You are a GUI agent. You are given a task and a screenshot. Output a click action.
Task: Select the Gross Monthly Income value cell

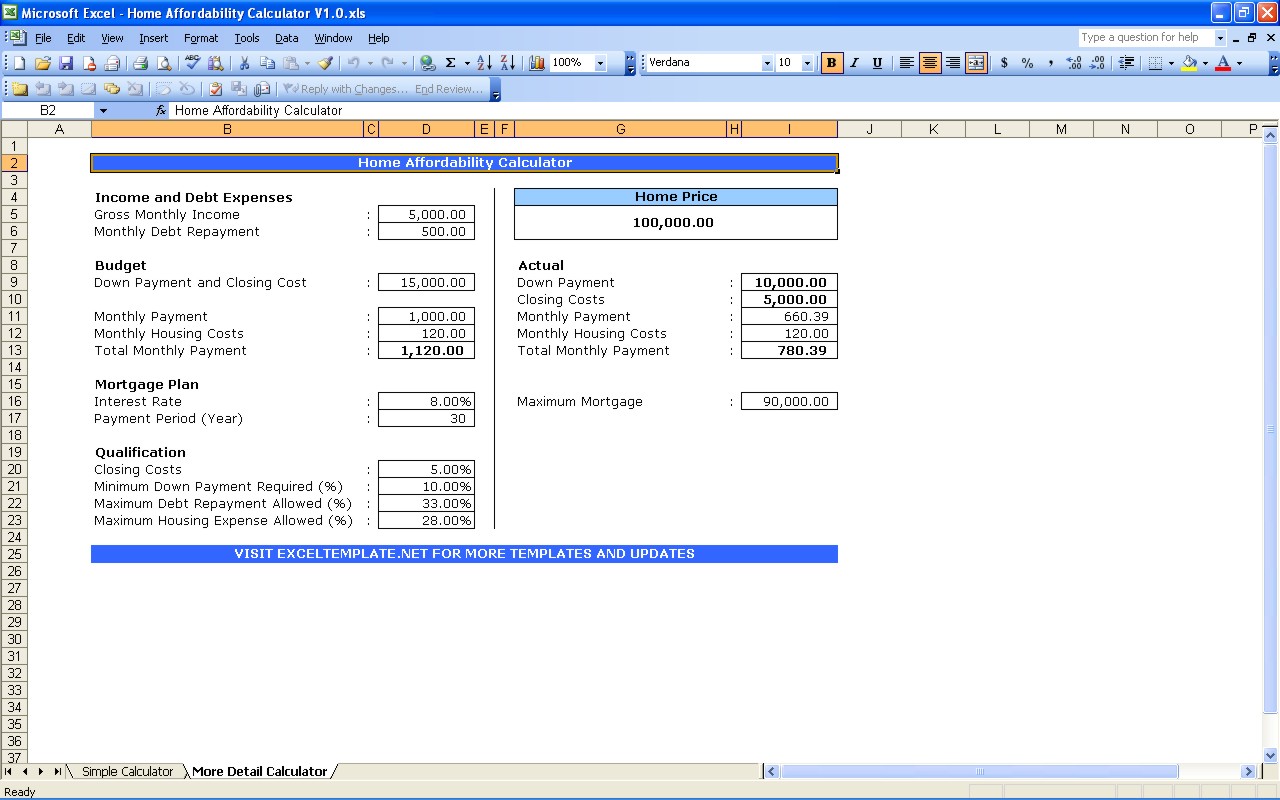point(426,214)
